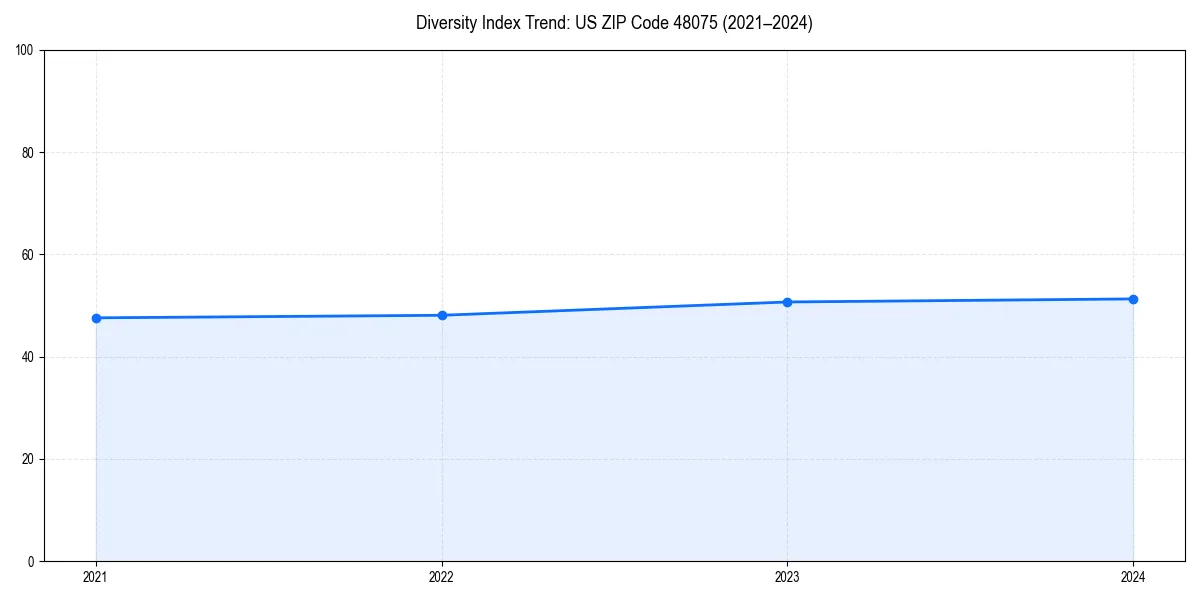Select the 2024 data point marker
The height and width of the screenshot is (600, 1200).
tap(1133, 298)
